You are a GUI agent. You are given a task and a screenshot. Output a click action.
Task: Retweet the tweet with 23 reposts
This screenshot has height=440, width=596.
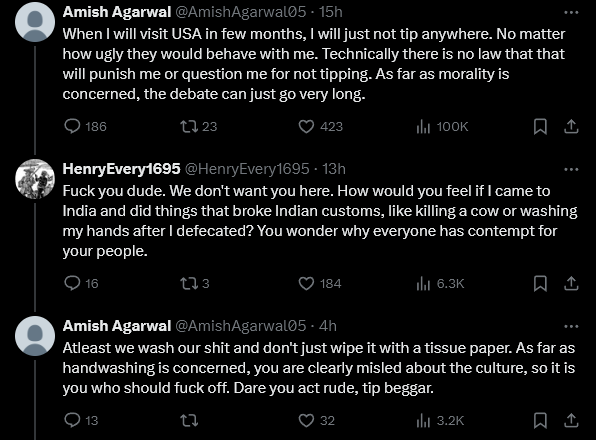(x=189, y=126)
